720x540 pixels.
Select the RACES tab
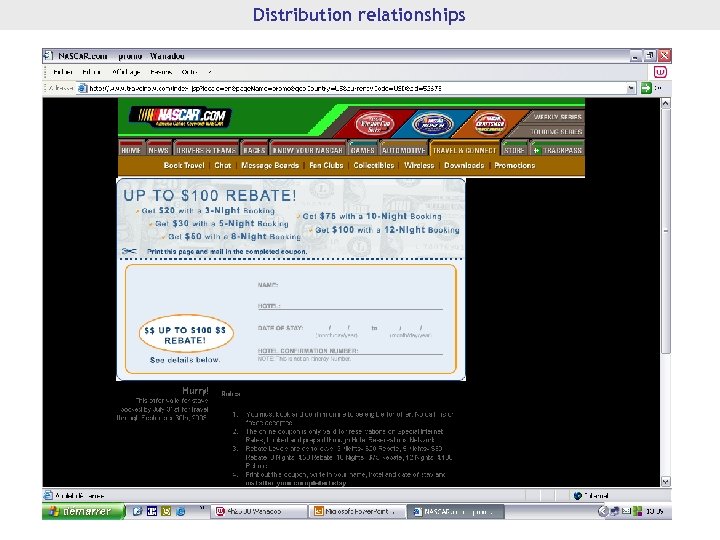pos(254,150)
